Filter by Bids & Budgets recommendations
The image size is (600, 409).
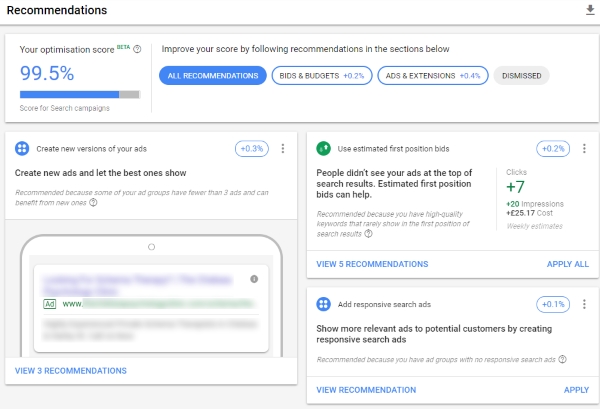point(321,75)
